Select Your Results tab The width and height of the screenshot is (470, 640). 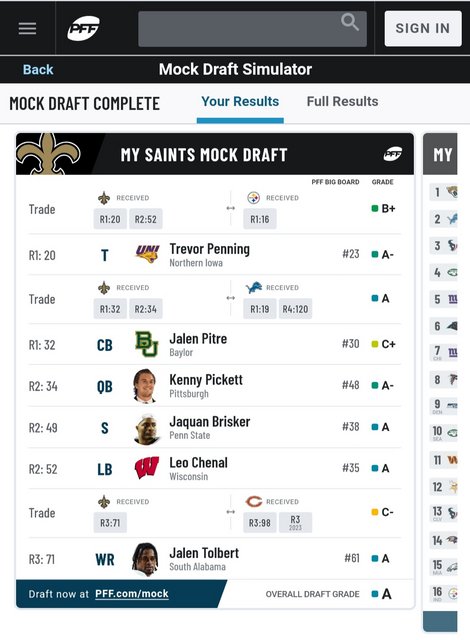[x=240, y=101]
